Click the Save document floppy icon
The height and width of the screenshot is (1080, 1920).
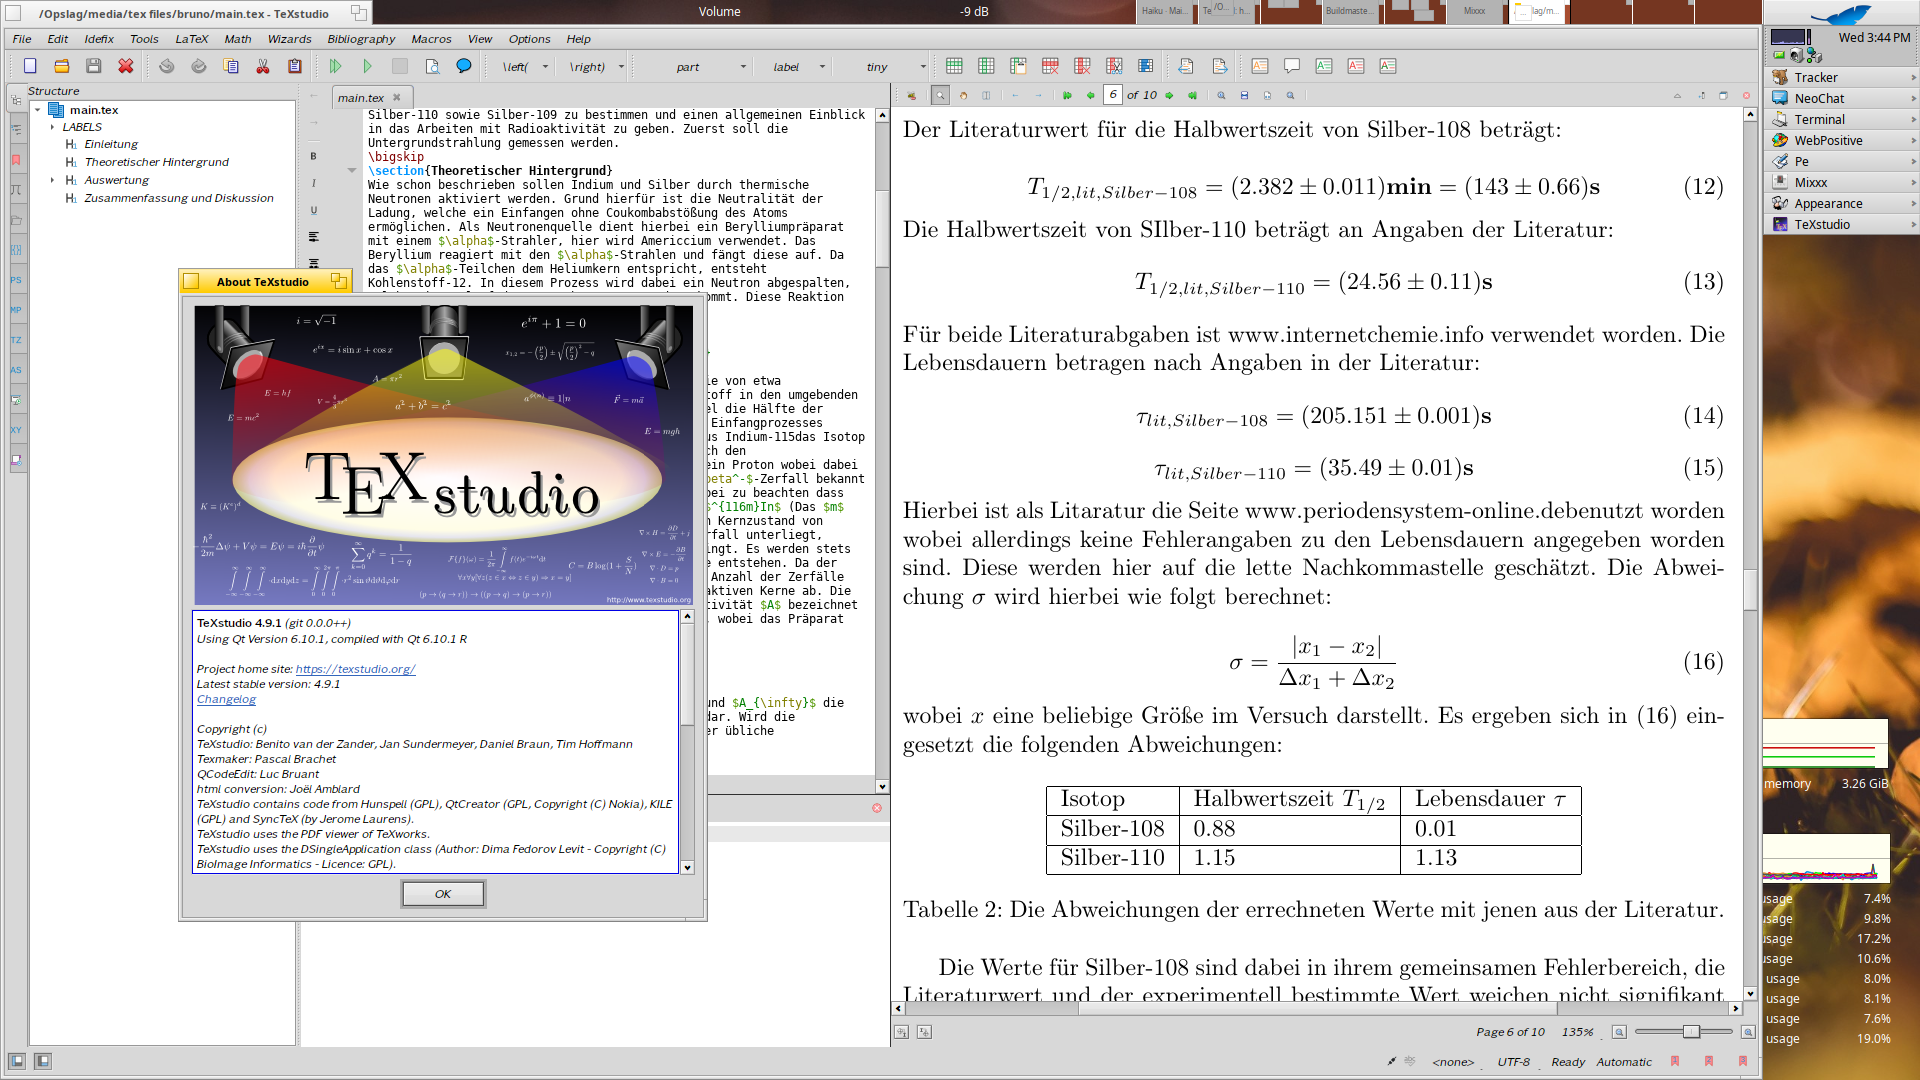pos(93,66)
